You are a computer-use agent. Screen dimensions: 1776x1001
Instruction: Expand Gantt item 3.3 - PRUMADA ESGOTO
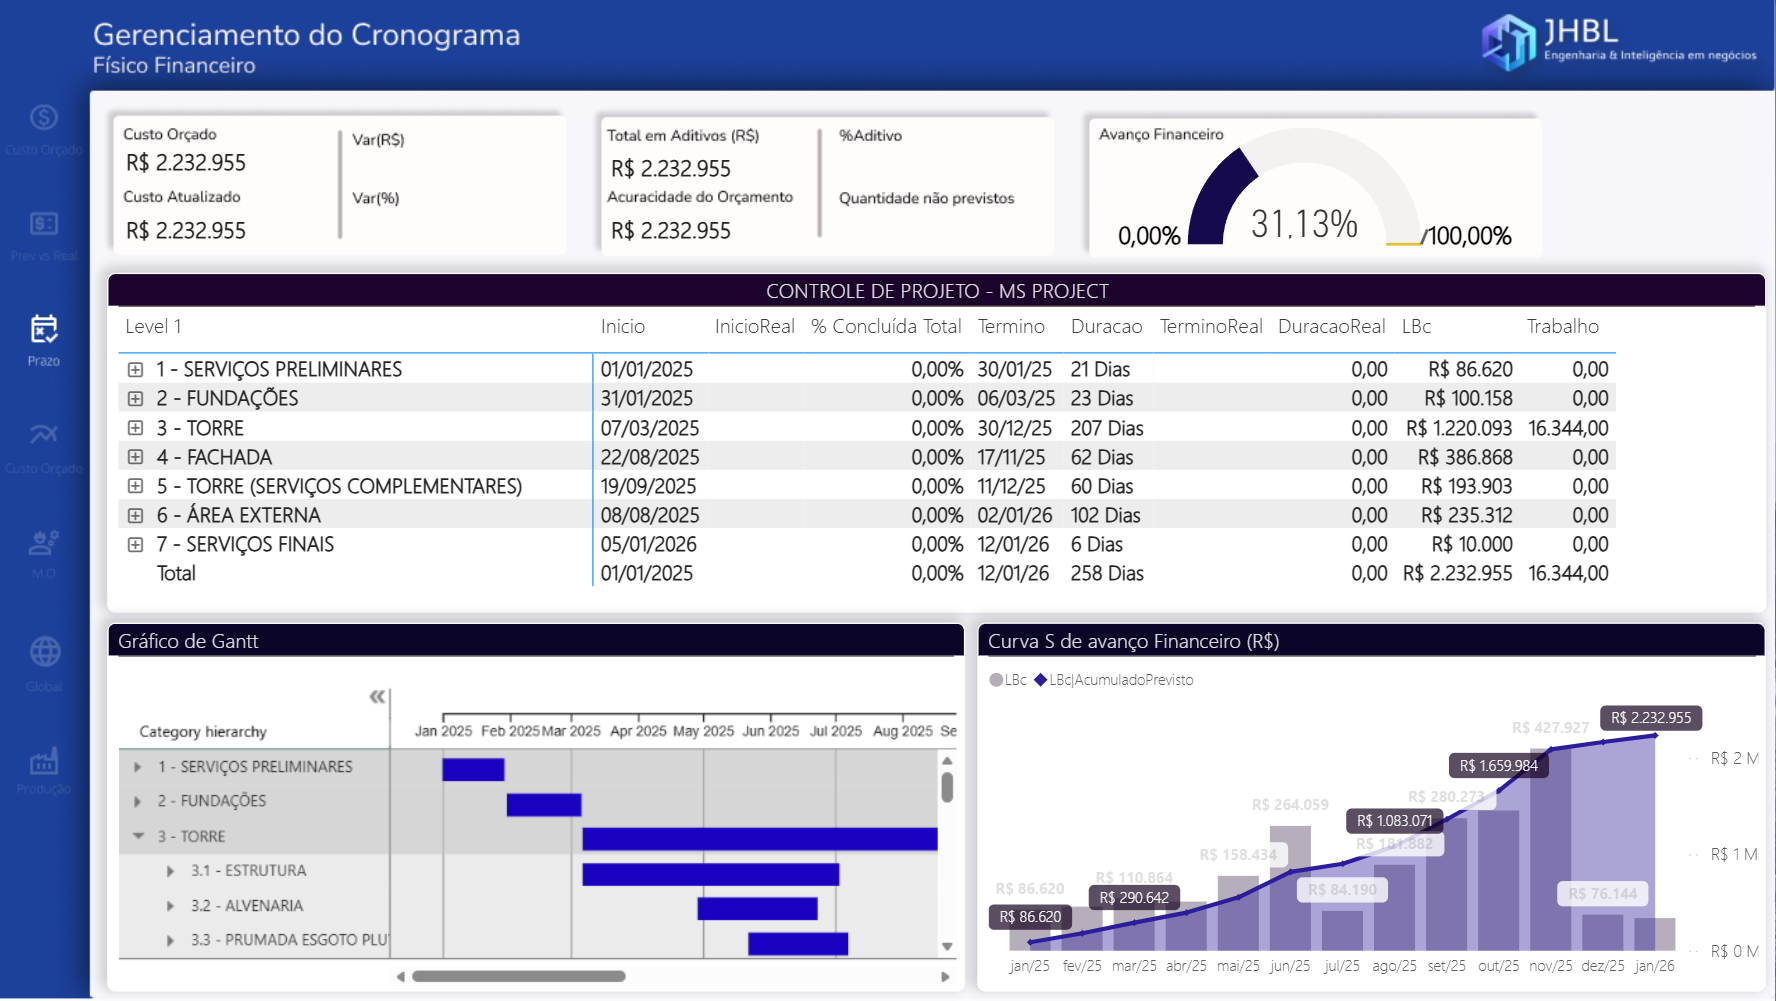171,940
